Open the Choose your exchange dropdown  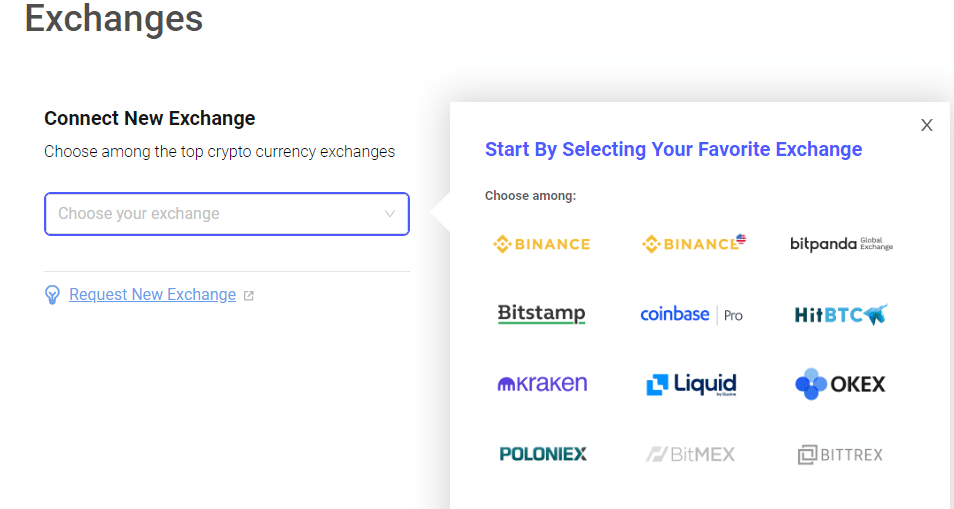tap(227, 214)
